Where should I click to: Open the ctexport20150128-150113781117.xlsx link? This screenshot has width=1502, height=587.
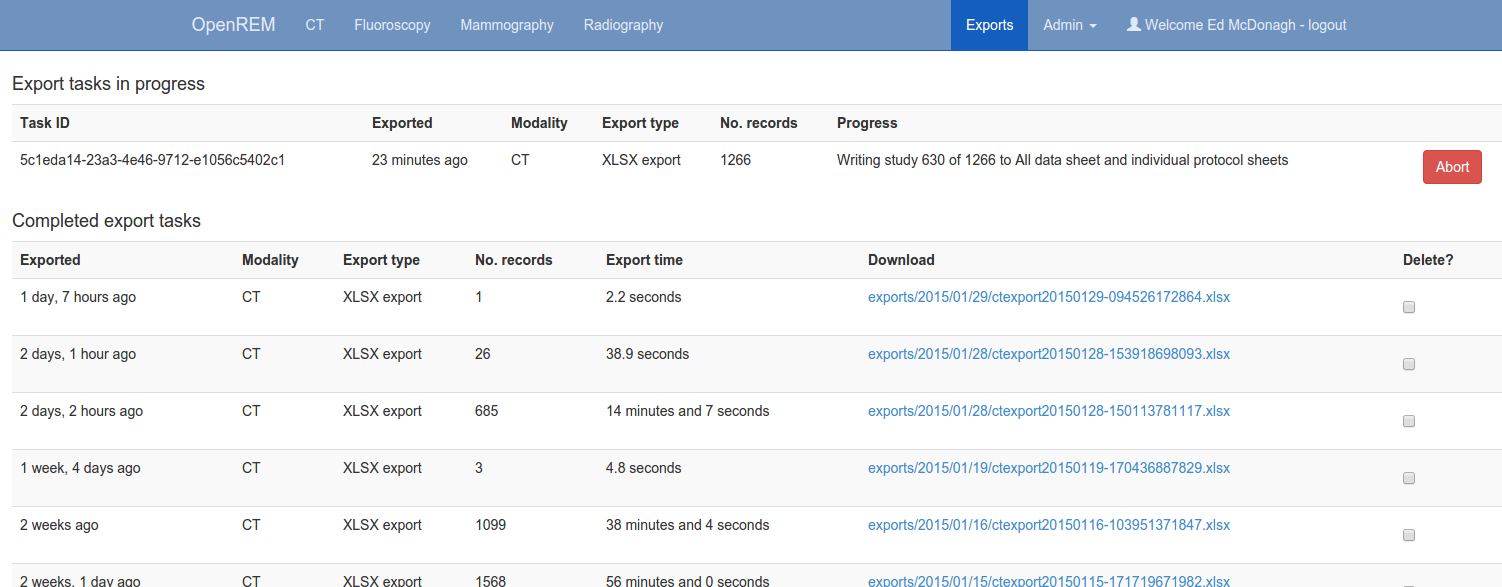tap(1048, 411)
